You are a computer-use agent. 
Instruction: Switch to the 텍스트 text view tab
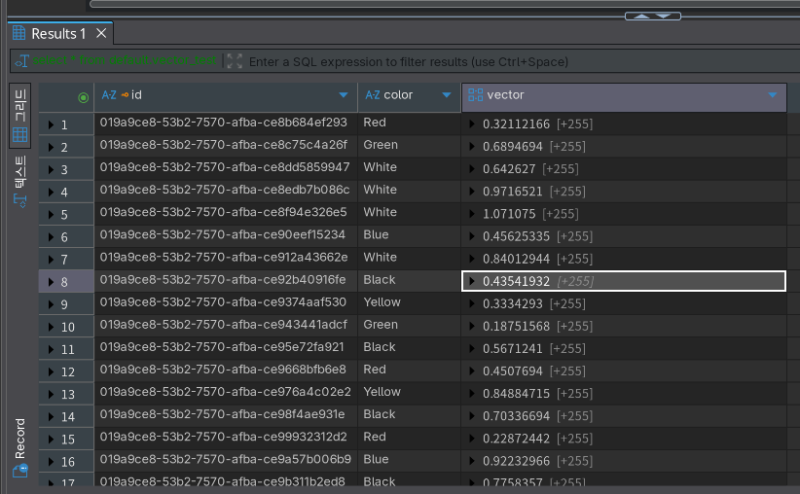(20, 181)
